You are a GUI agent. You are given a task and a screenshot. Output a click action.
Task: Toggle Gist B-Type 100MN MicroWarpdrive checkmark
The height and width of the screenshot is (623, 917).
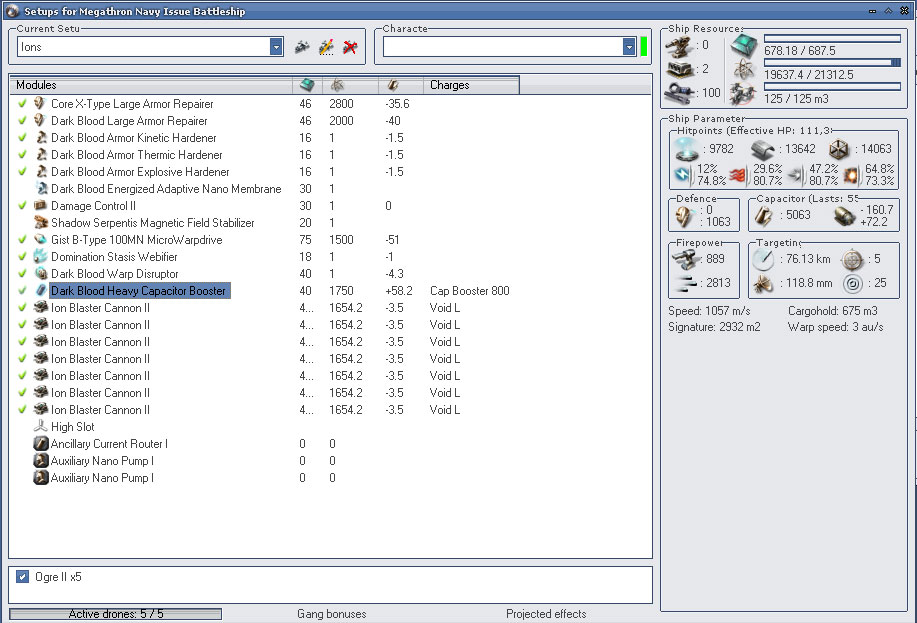[22, 239]
